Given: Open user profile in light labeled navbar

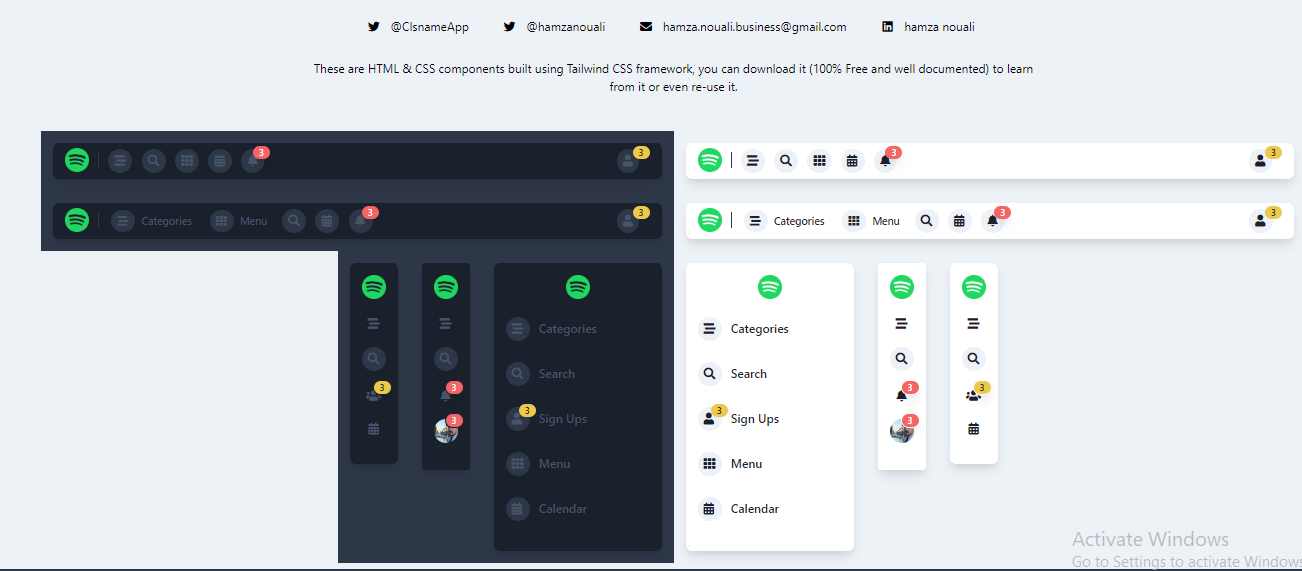Looking at the screenshot, I should point(1260,221).
